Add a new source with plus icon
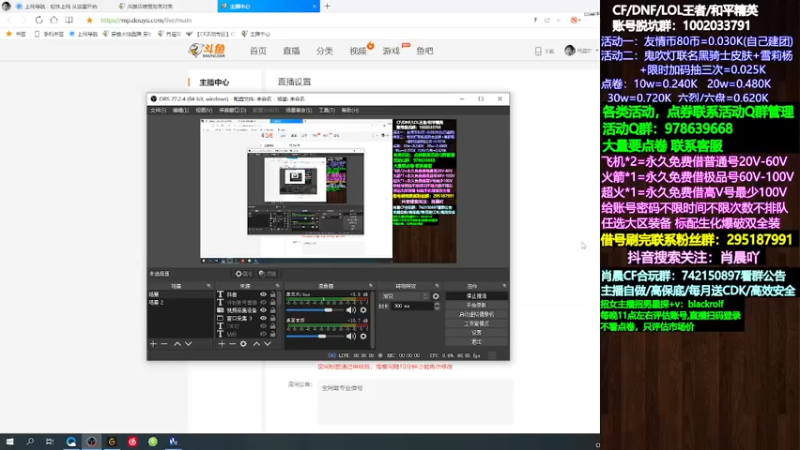 [x=221, y=344]
